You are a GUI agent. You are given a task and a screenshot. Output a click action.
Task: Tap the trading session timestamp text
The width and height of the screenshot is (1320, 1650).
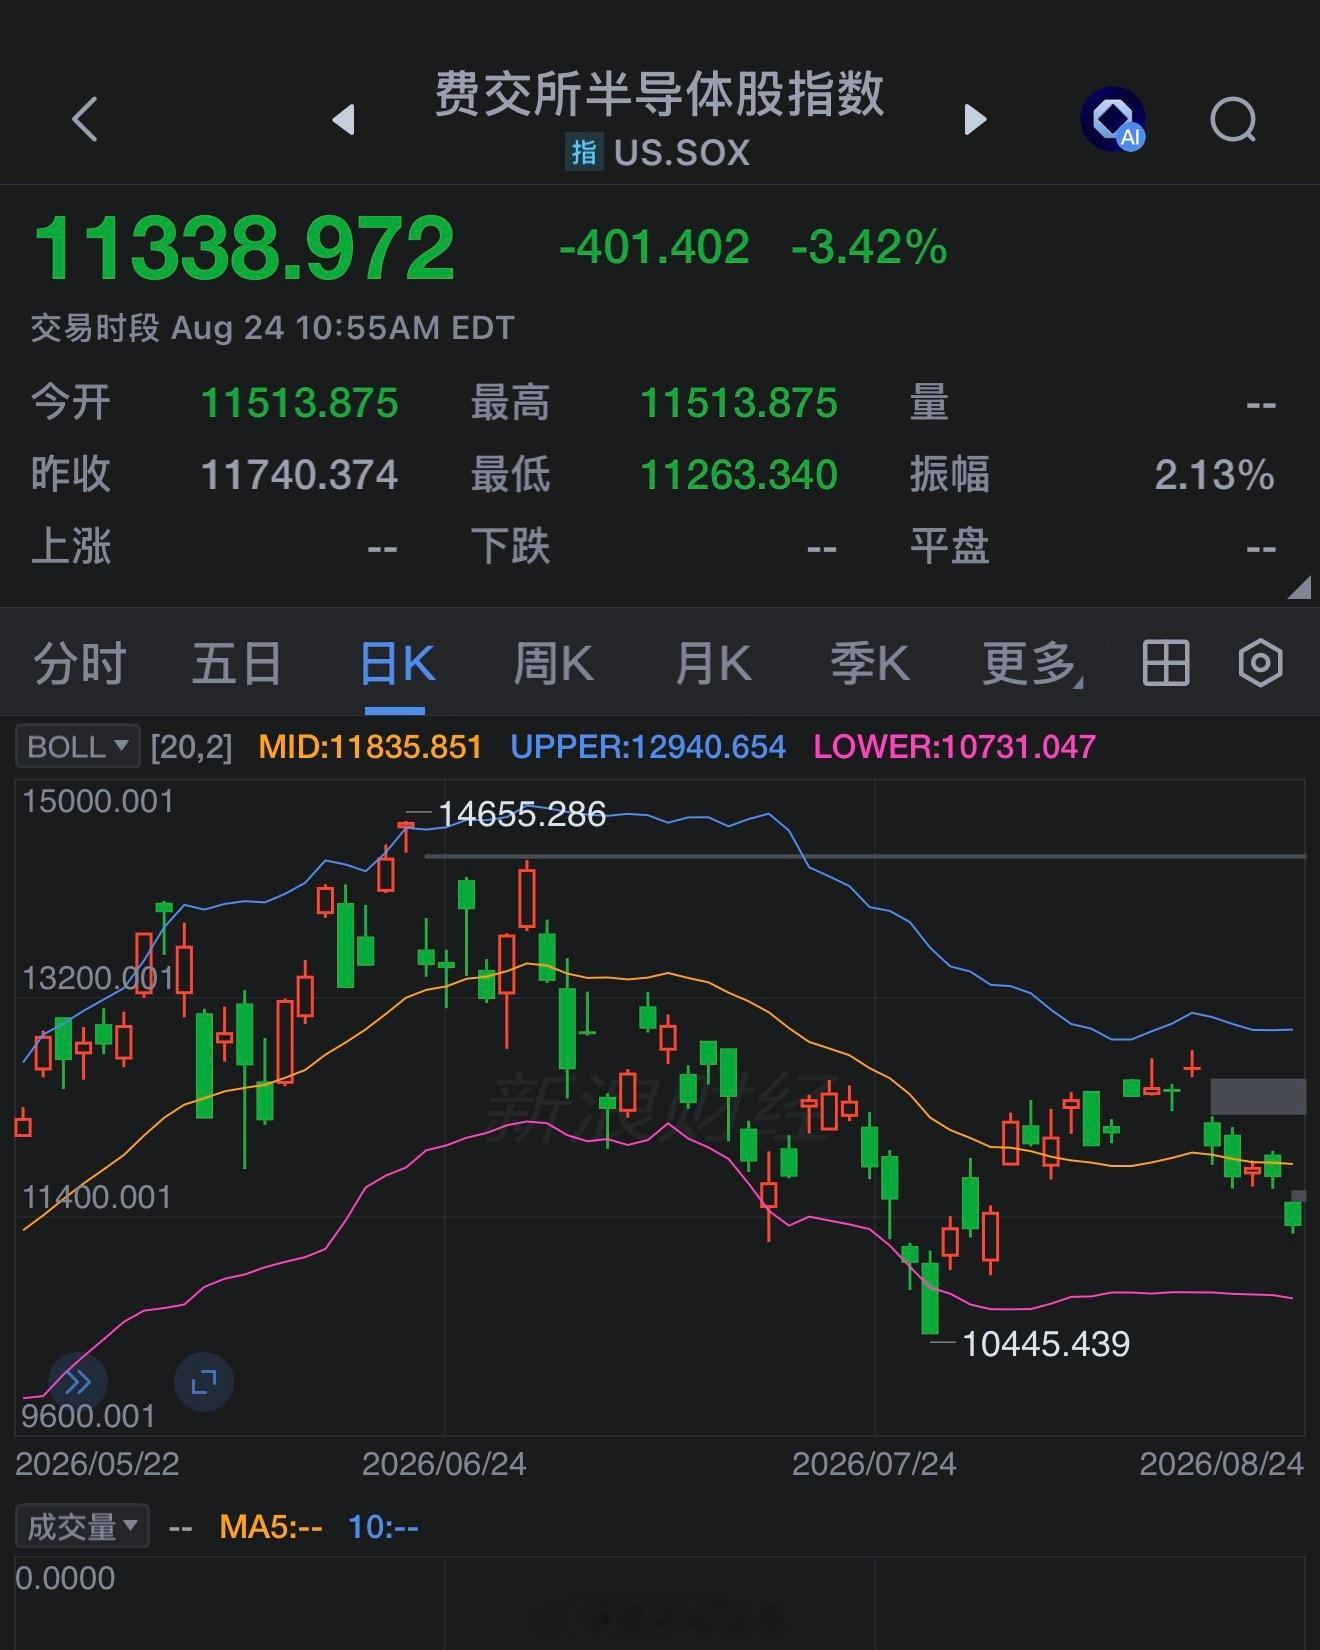pos(272,328)
